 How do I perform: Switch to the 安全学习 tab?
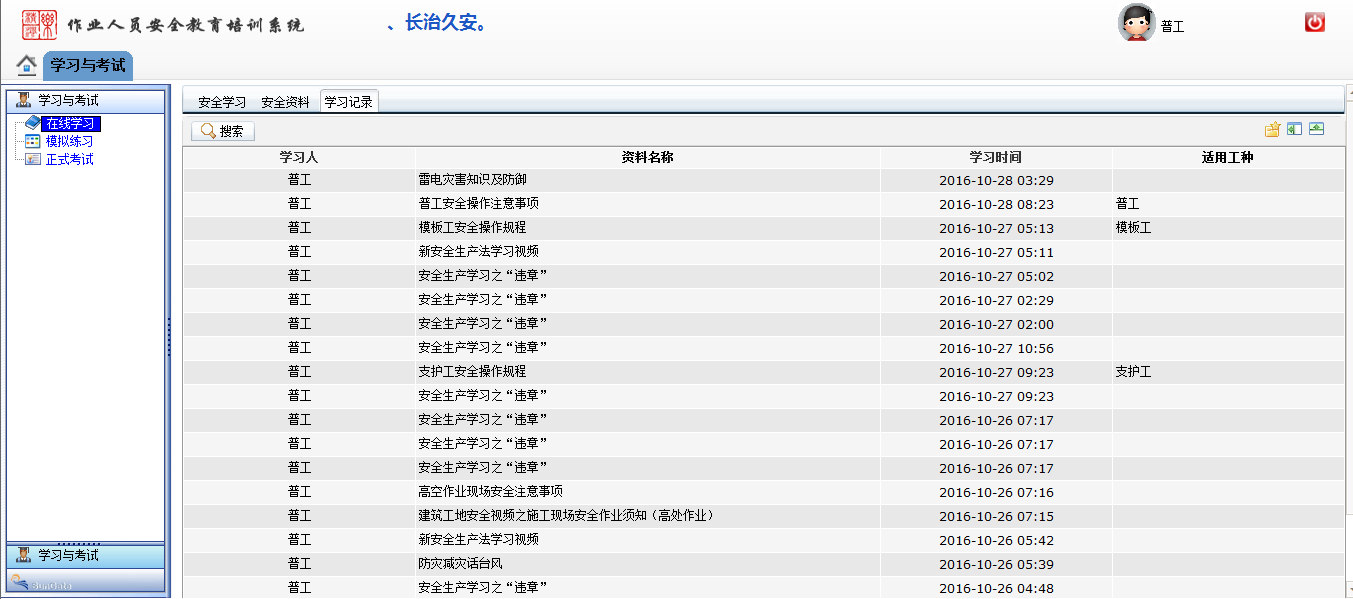point(222,102)
